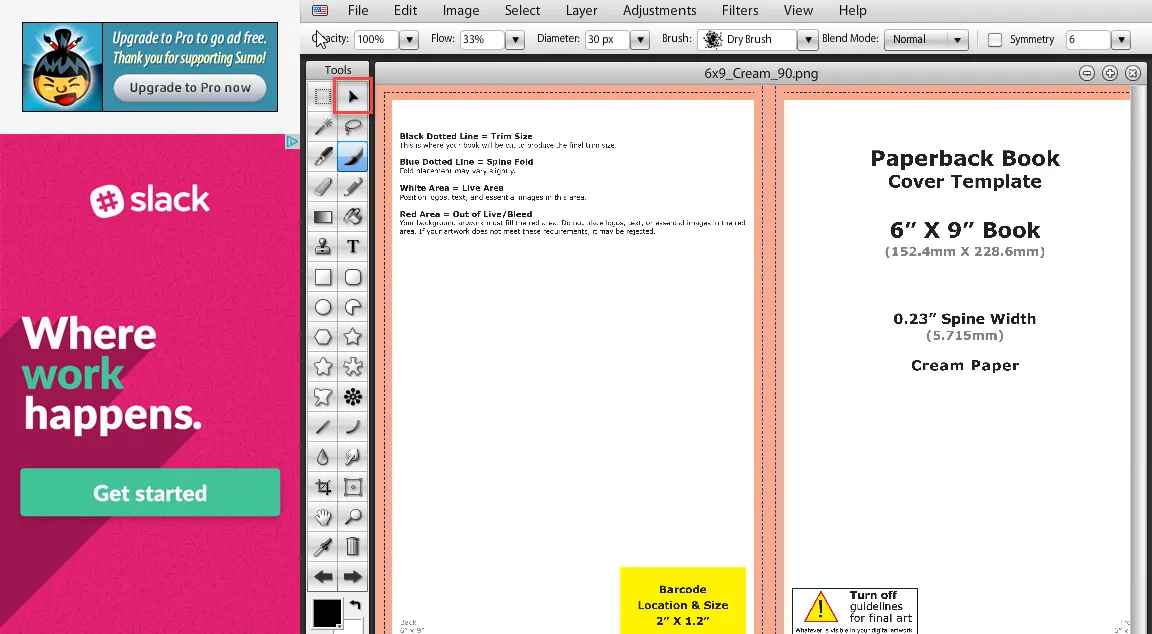
Task: Select the Smudge tool
Action: pos(353,457)
